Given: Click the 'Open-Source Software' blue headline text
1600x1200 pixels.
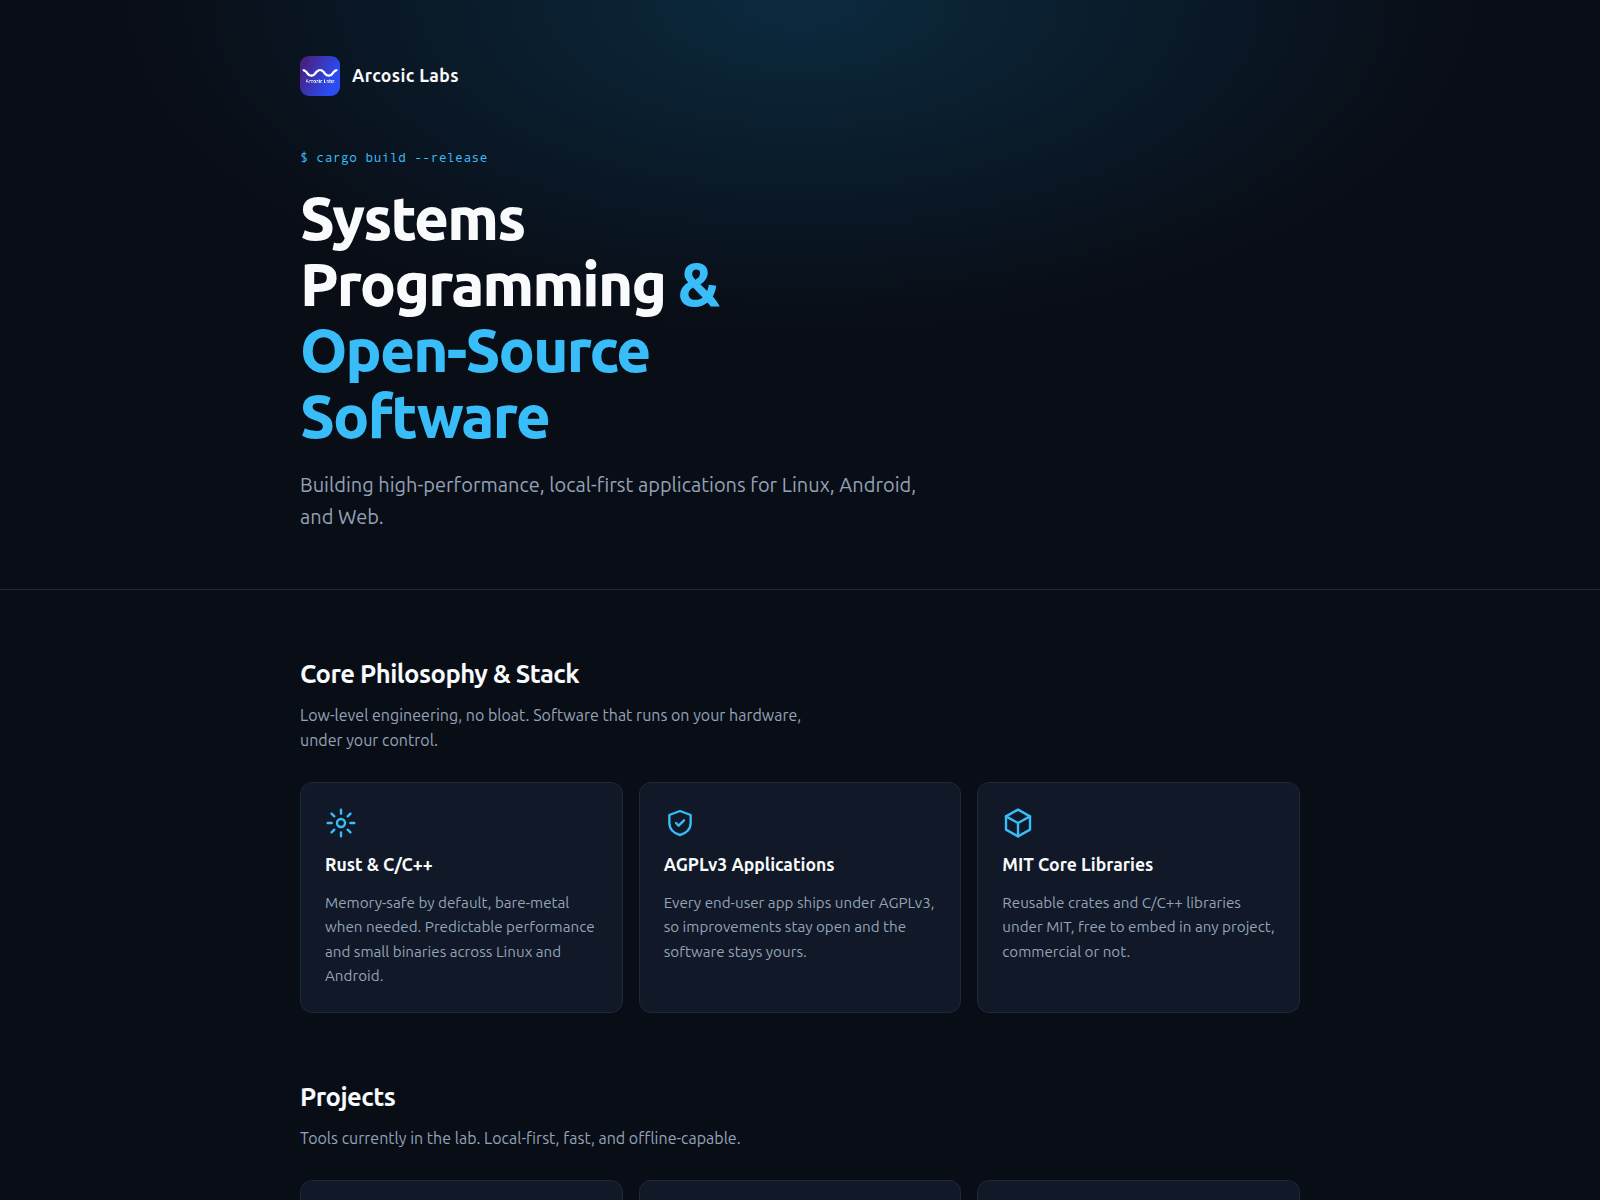Looking at the screenshot, I should [x=476, y=385].
